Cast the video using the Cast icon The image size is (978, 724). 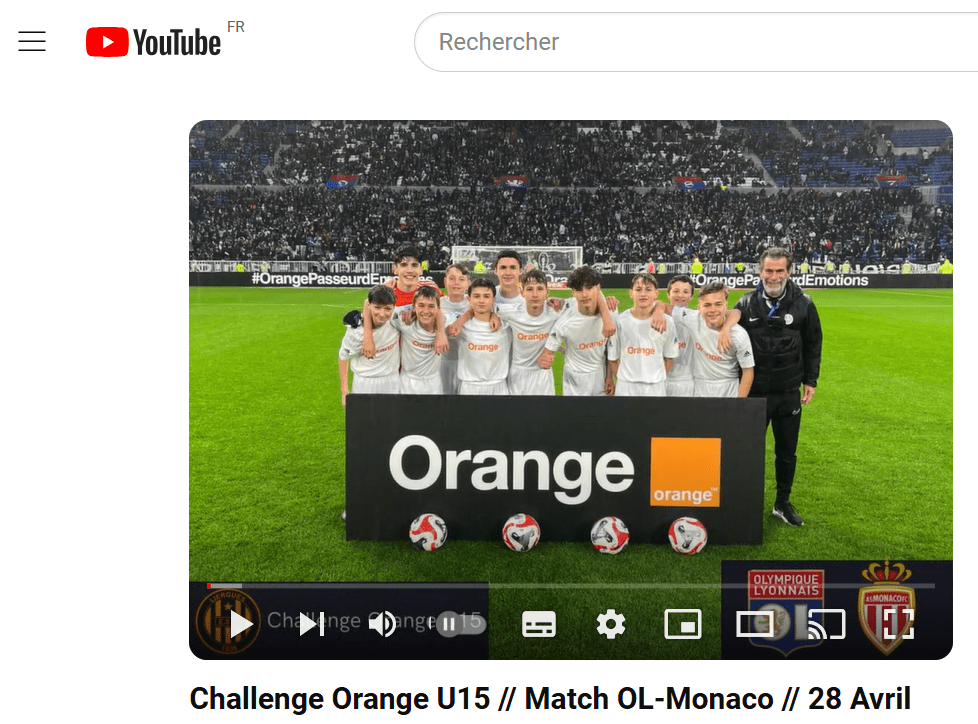point(826,624)
